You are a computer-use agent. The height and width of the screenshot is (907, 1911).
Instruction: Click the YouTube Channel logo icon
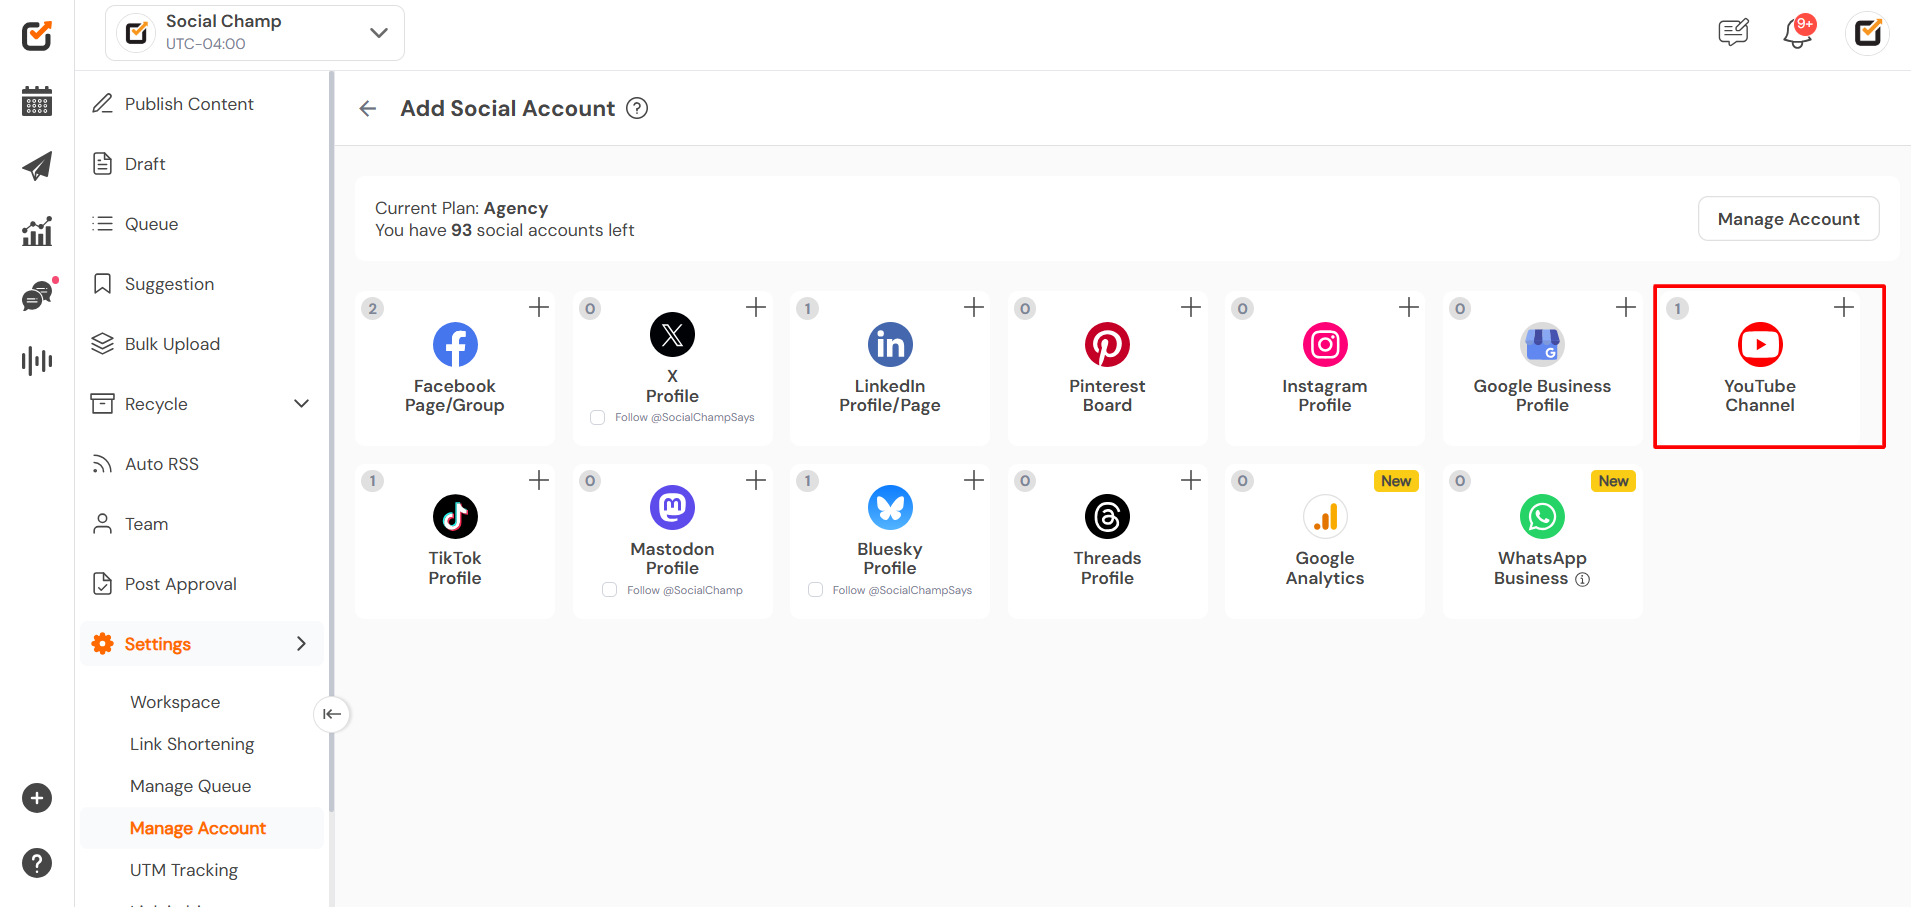click(x=1760, y=345)
